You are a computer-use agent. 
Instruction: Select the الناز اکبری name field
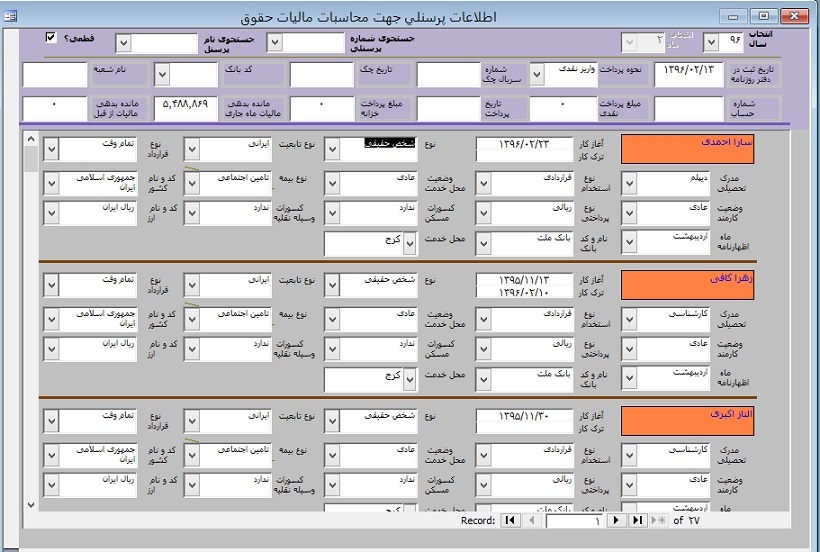pyautogui.click(x=687, y=421)
